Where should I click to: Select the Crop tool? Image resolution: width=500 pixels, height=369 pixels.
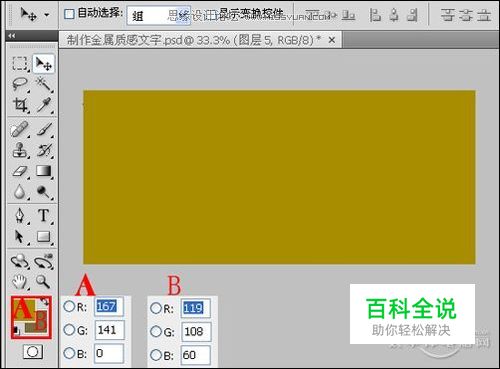[x=20, y=105]
